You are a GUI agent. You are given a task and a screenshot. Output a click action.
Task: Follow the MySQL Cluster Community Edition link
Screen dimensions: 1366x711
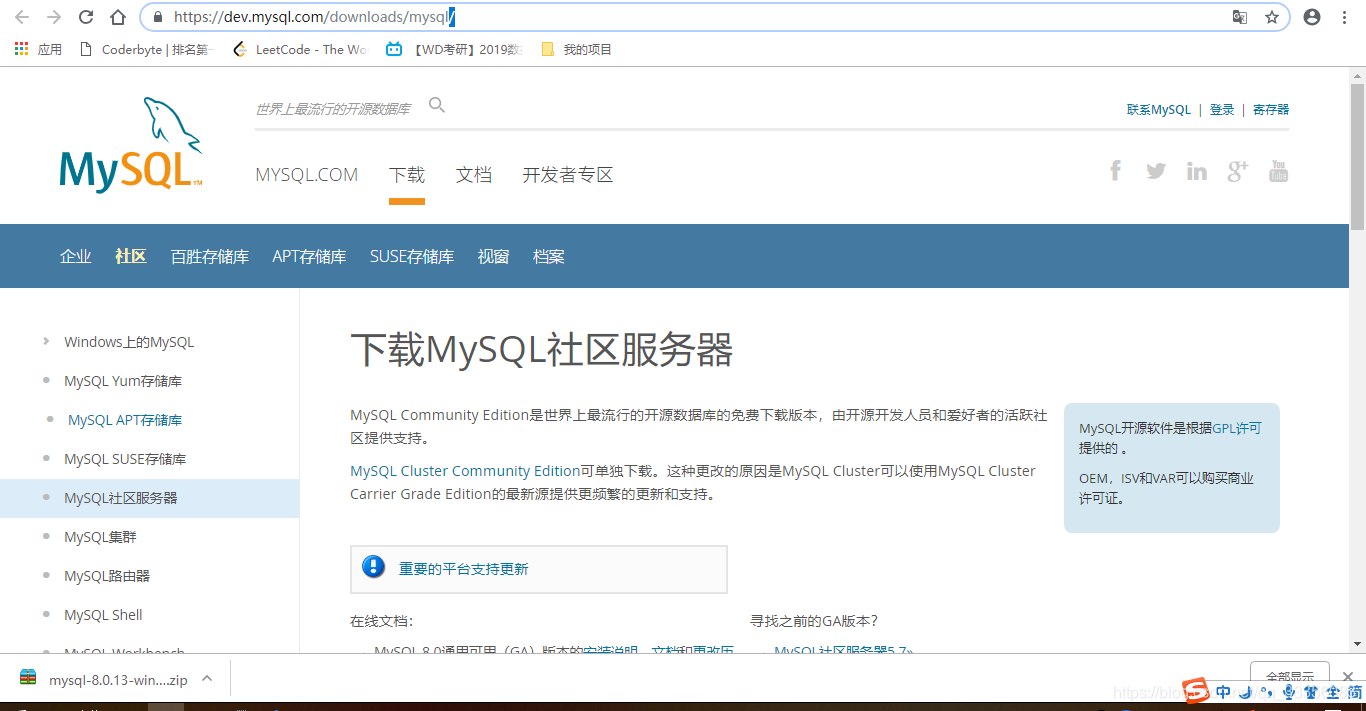click(x=465, y=471)
